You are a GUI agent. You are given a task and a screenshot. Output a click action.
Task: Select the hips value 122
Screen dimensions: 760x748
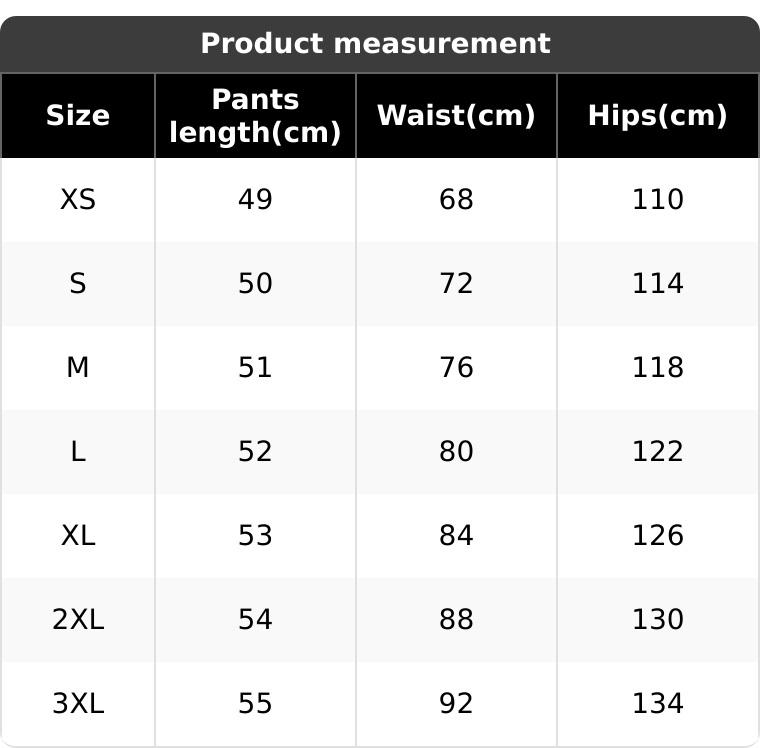pyautogui.click(x=657, y=452)
